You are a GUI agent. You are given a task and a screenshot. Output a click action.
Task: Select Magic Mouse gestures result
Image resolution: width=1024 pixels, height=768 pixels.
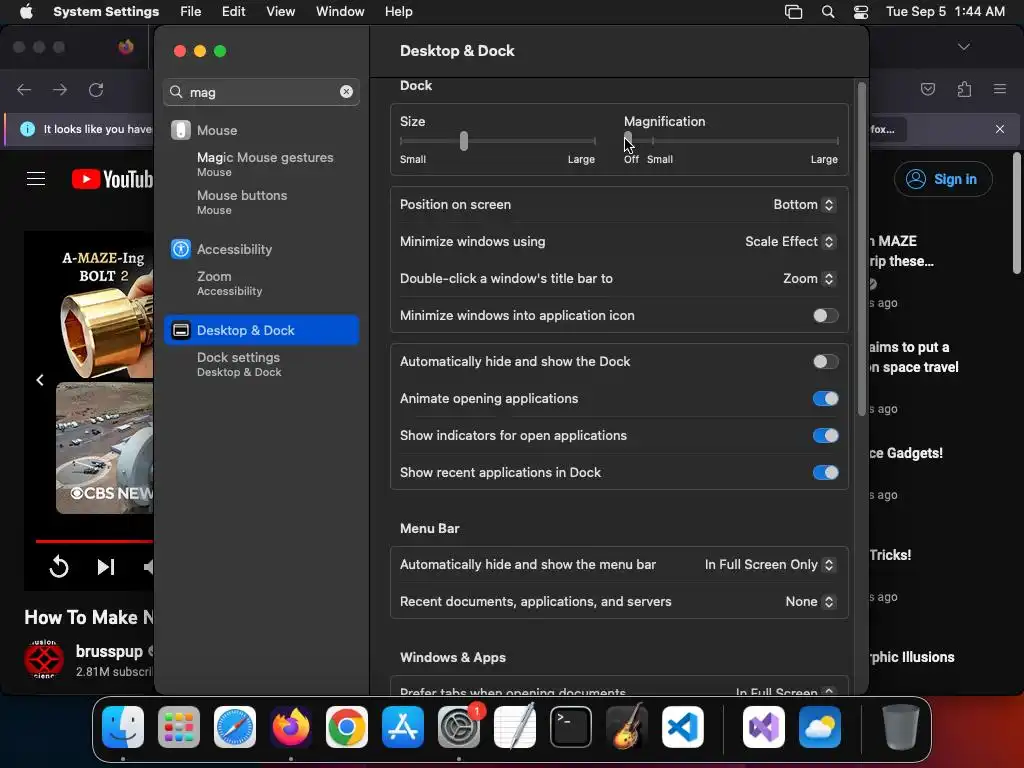tap(264, 164)
